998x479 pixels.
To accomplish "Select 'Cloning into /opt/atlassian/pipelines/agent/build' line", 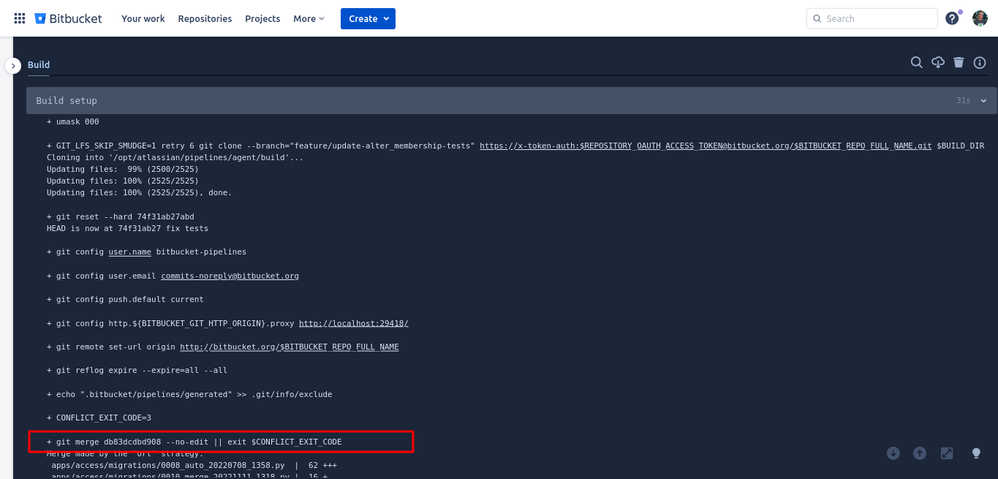I will [x=175, y=157].
